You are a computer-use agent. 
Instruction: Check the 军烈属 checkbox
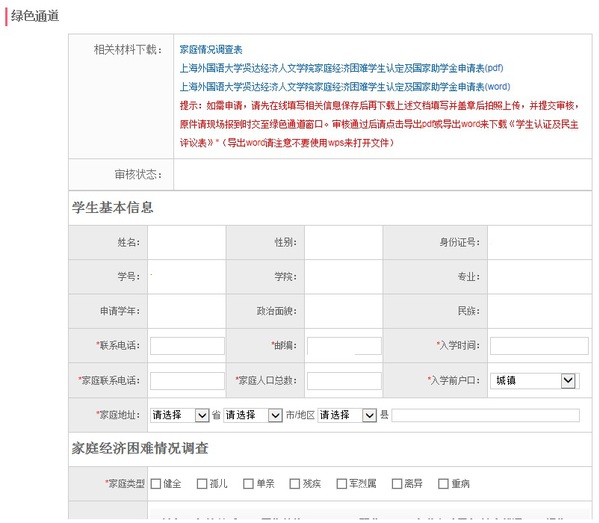(341, 484)
